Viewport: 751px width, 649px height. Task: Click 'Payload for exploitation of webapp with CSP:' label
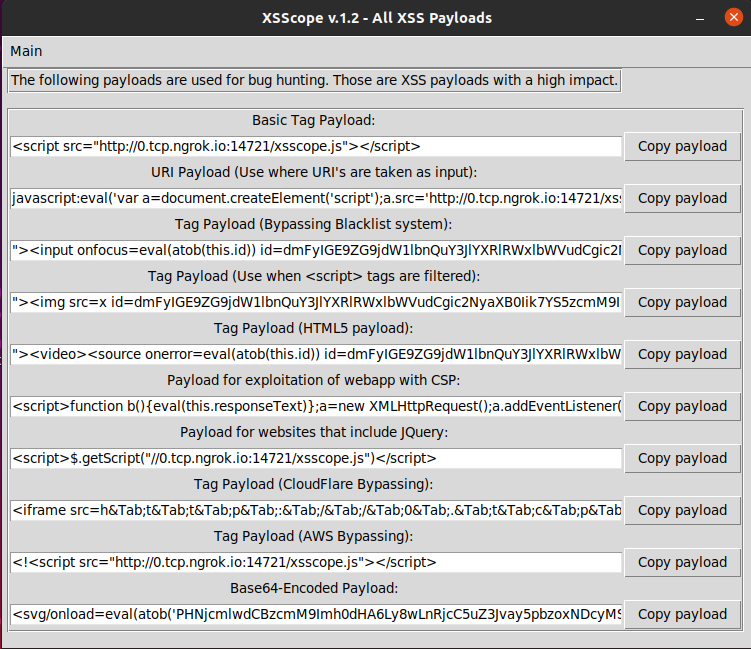[x=314, y=380]
